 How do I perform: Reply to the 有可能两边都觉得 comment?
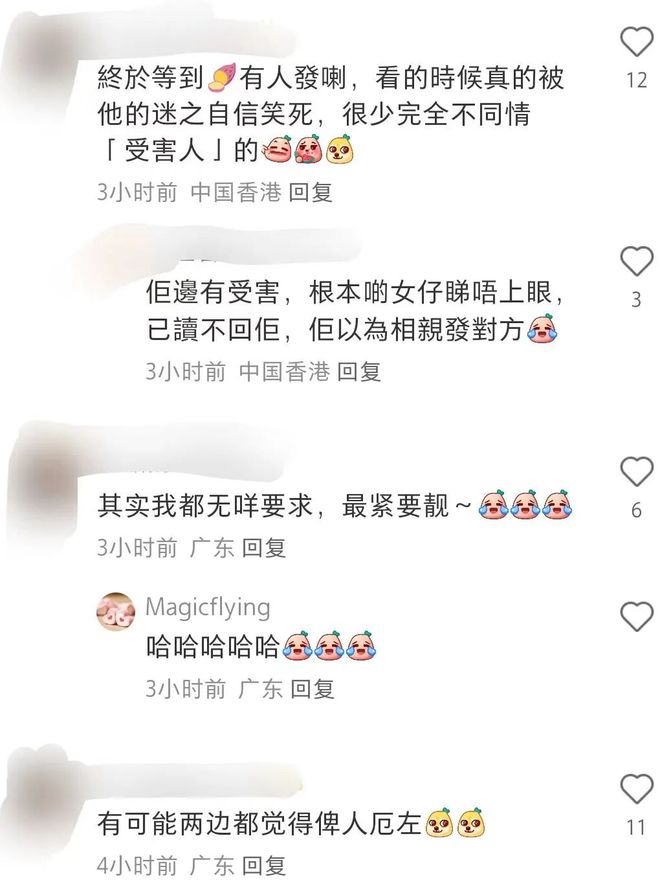[x=264, y=866]
